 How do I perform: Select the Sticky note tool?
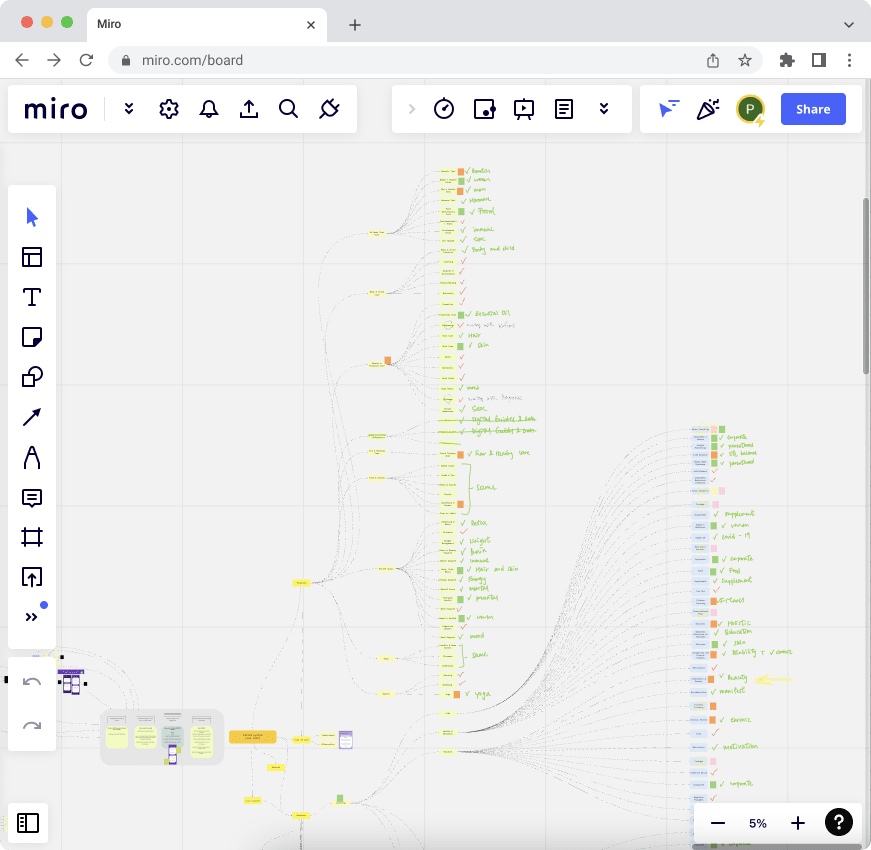[x=32, y=337]
